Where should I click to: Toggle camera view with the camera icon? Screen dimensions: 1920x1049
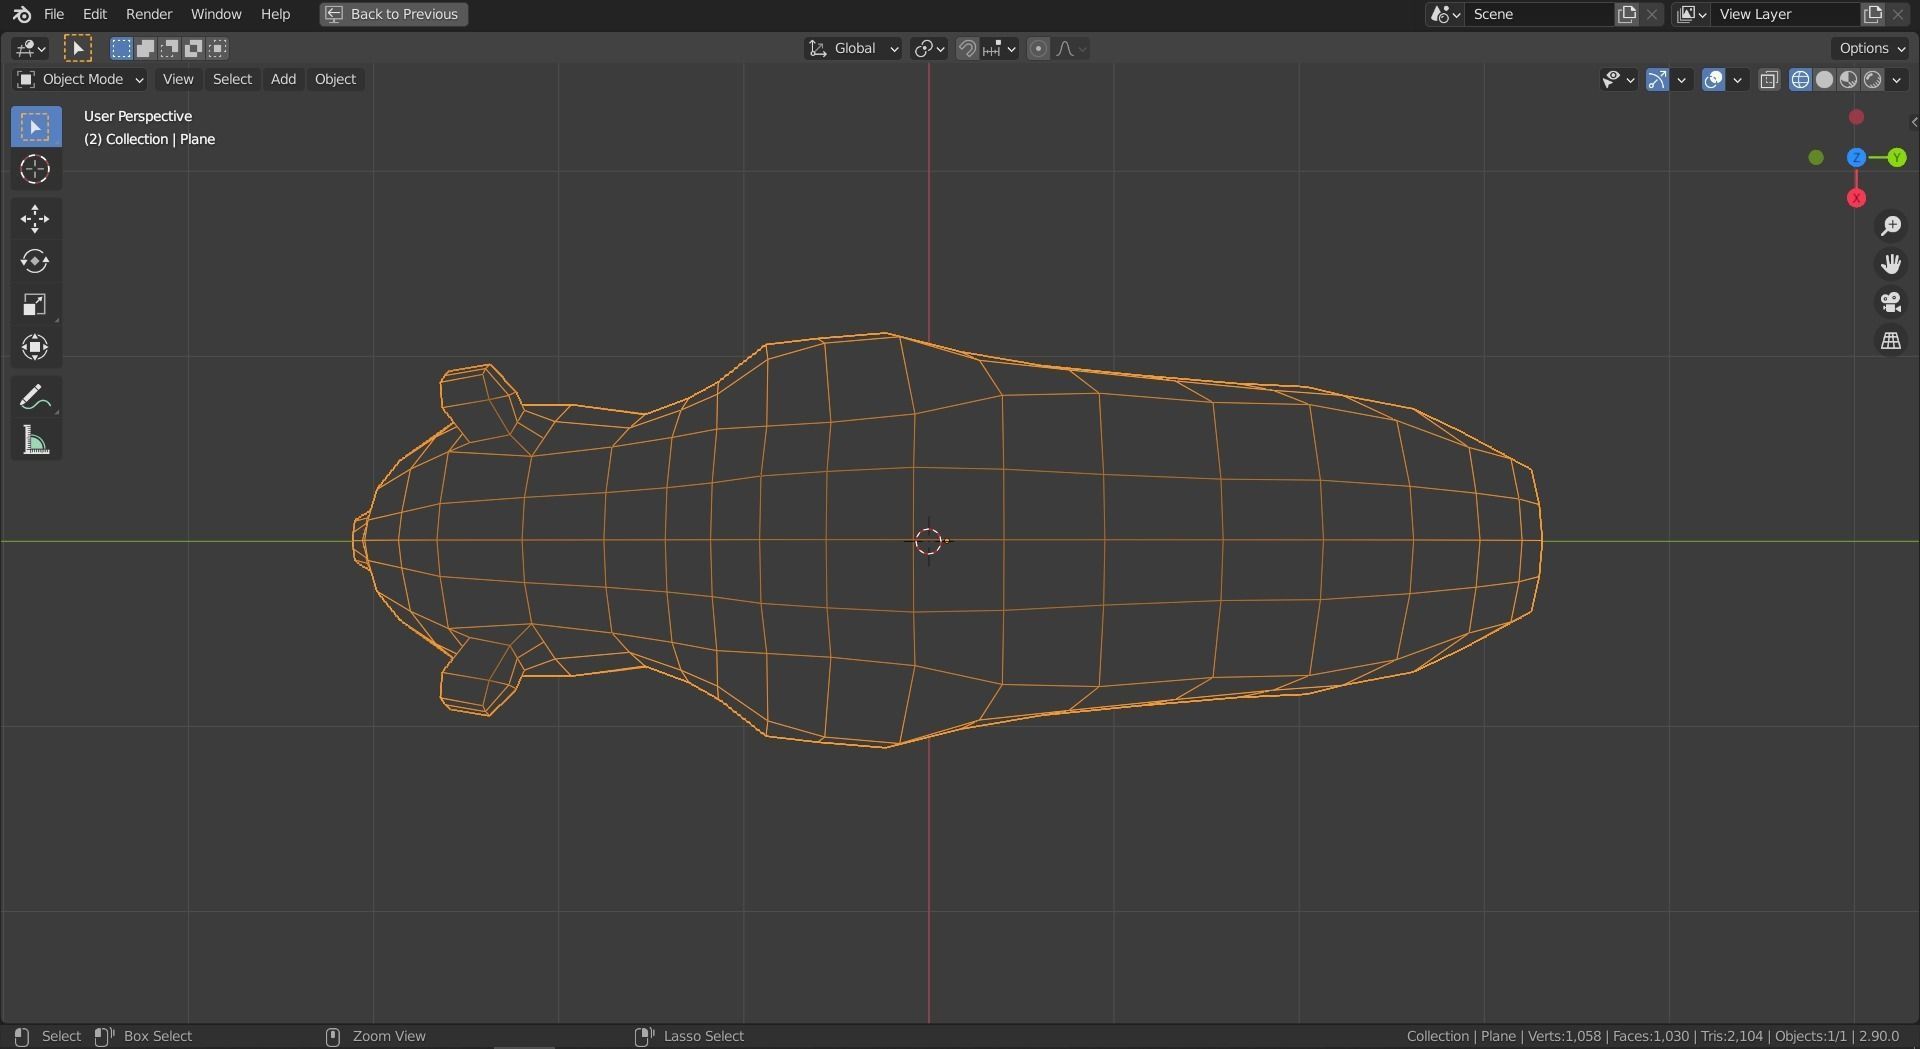tap(1890, 303)
